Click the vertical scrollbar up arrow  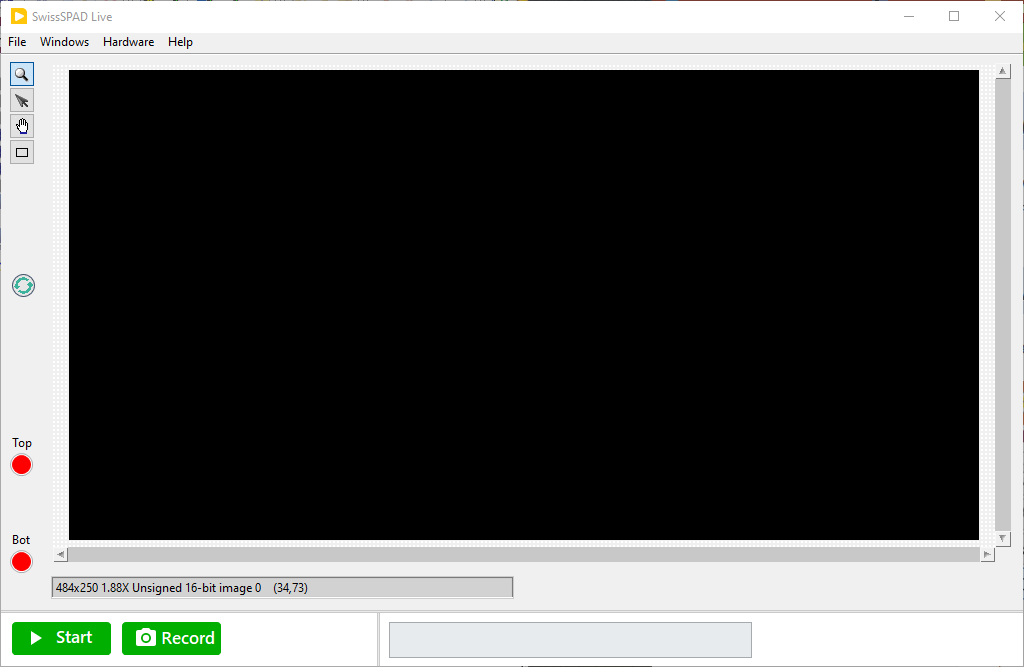coord(1002,71)
